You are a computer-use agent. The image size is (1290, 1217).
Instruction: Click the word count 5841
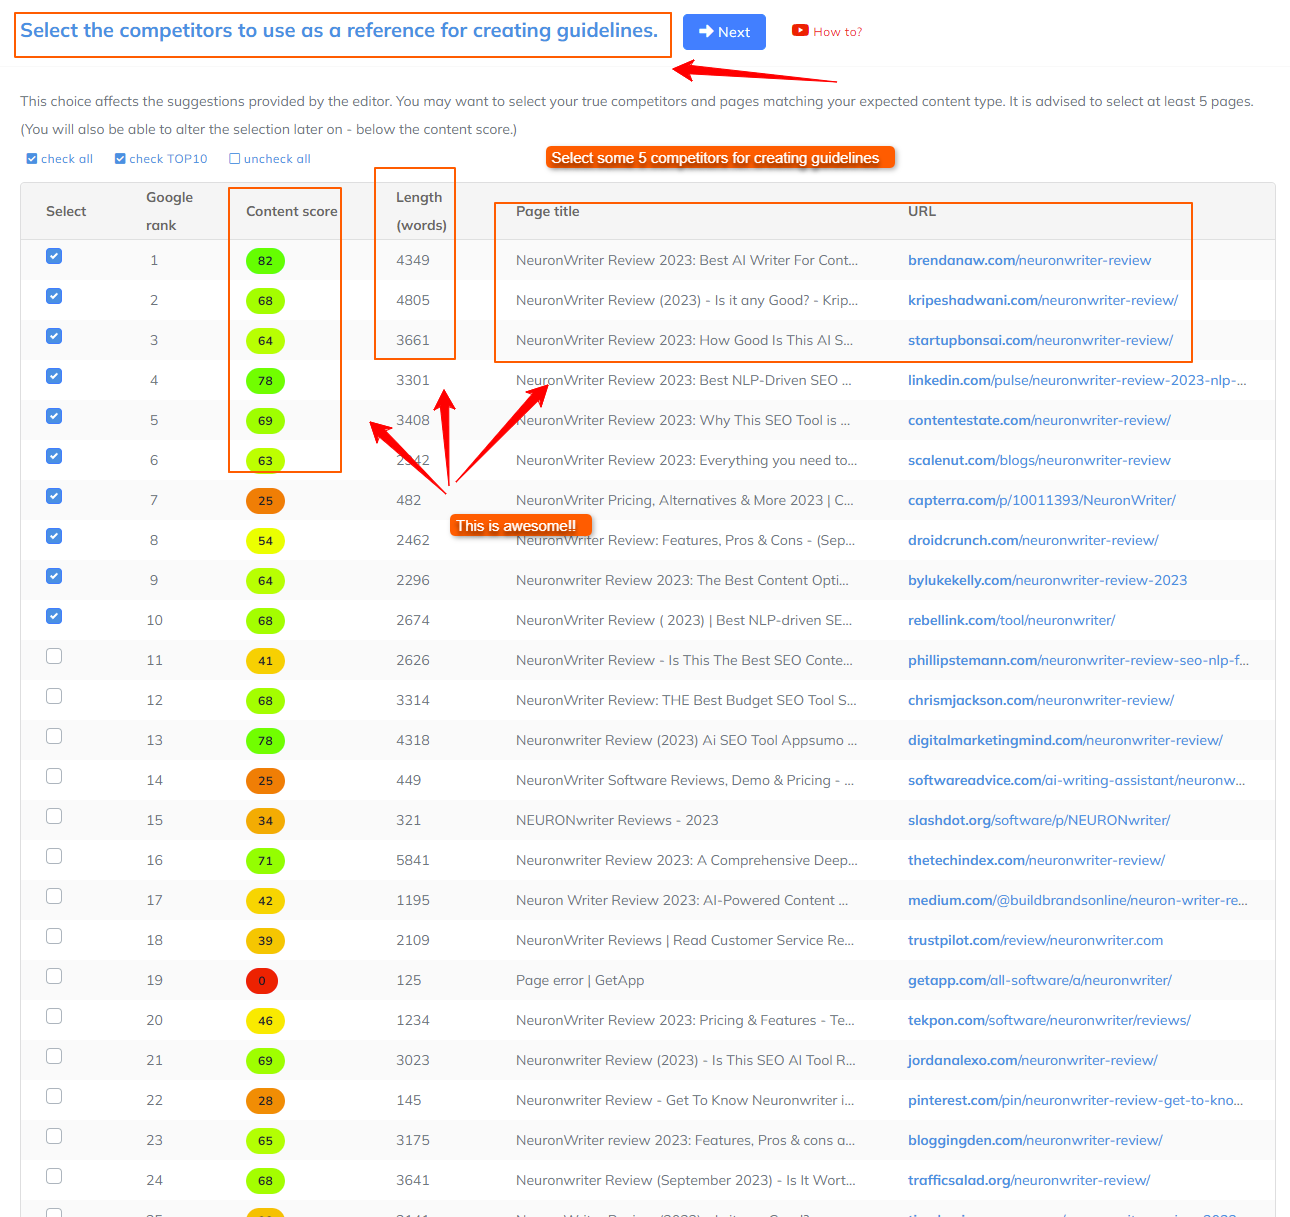tap(413, 860)
